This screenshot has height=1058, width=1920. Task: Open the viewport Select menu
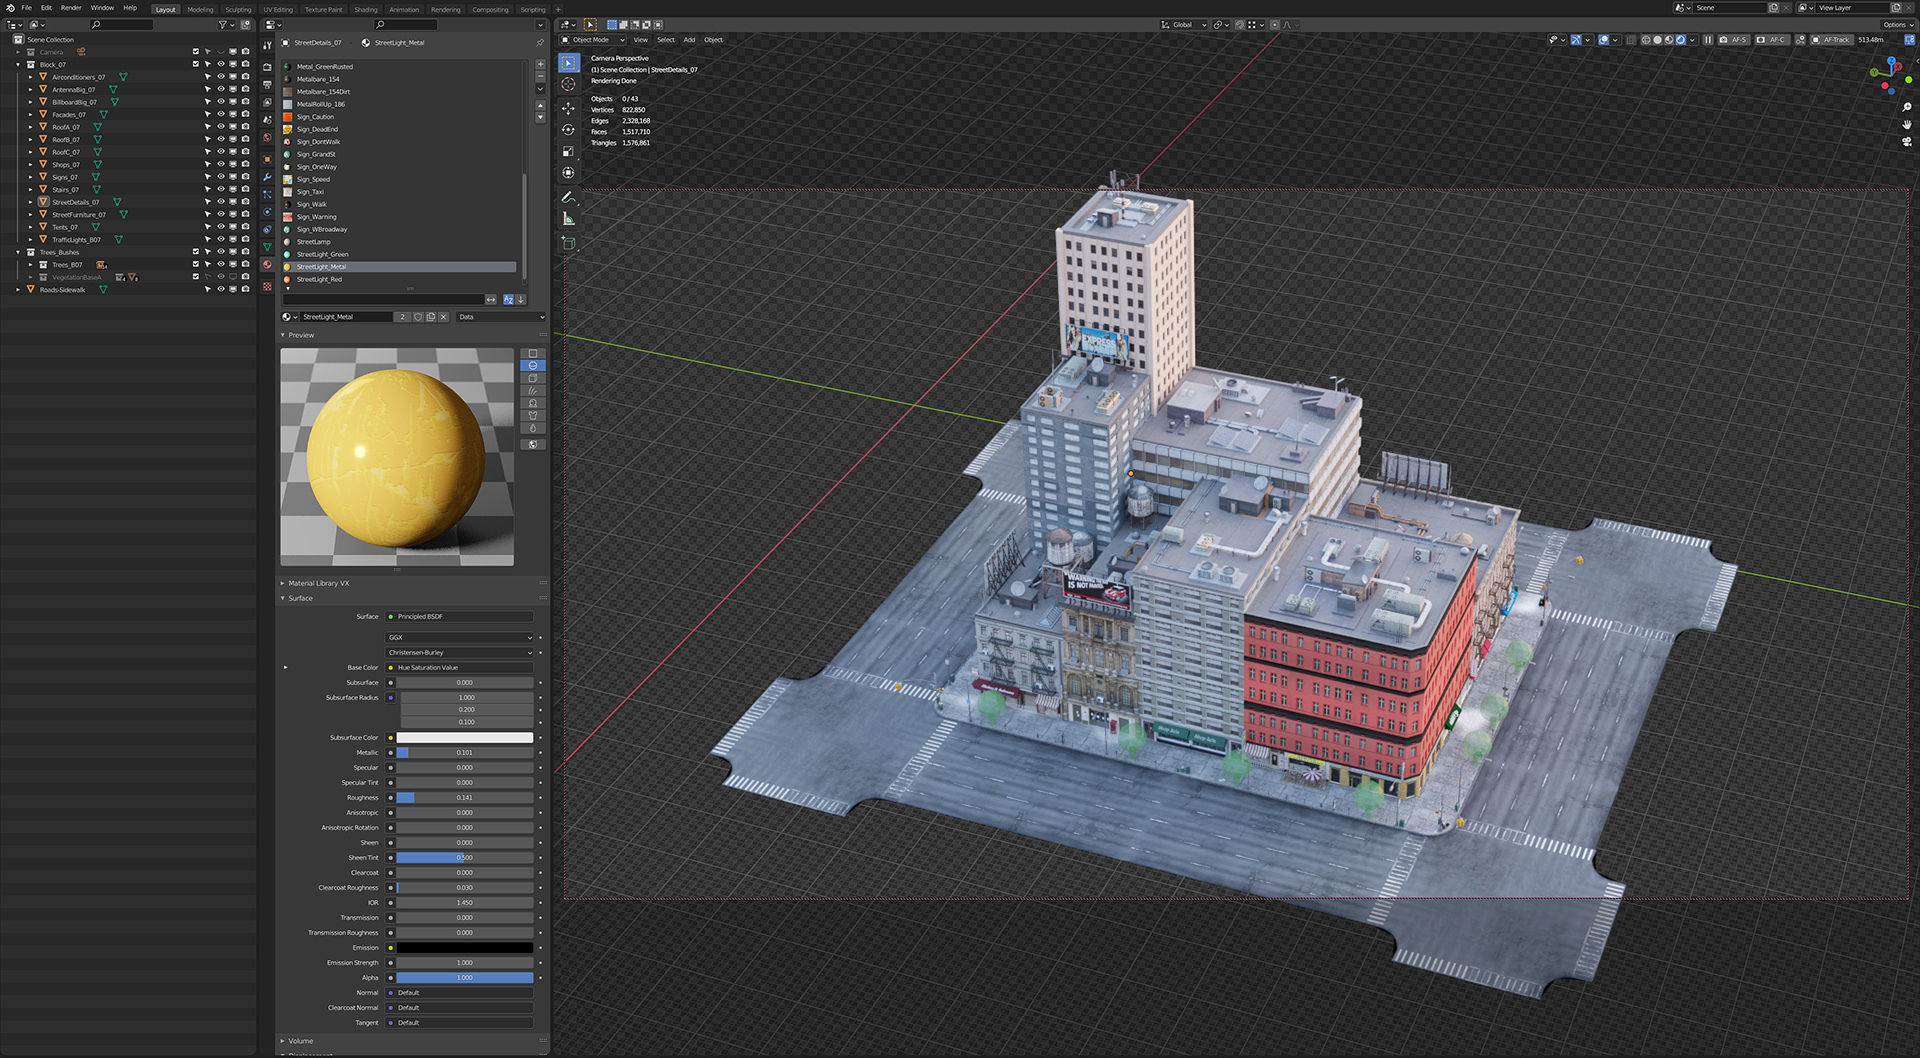point(666,40)
